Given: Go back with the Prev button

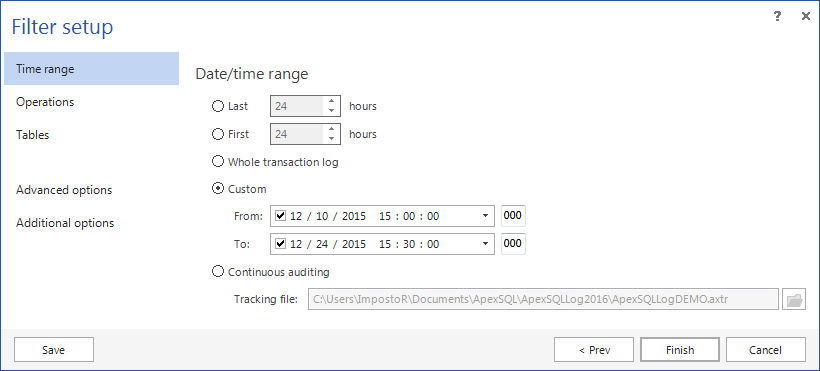Looking at the screenshot, I should (x=594, y=350).
